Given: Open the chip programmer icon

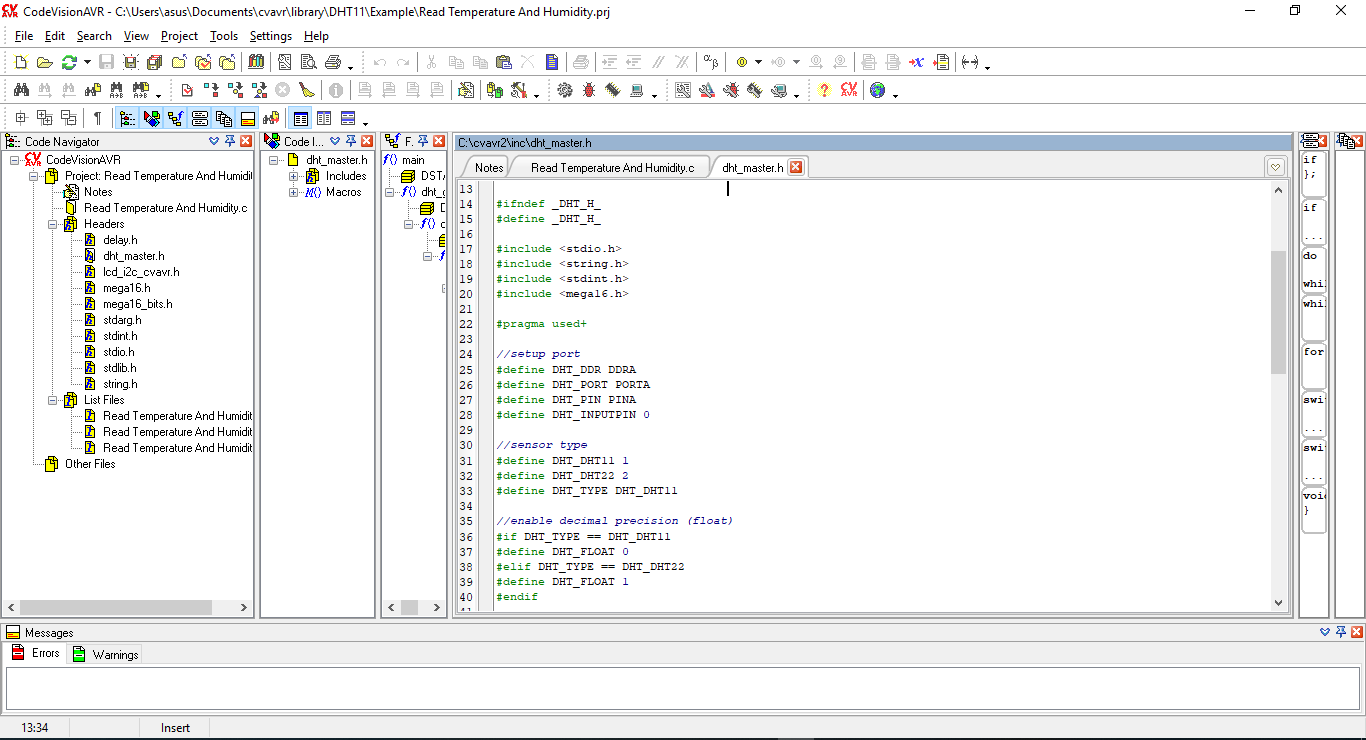Looking at the screenshot, I should [611, 90].
